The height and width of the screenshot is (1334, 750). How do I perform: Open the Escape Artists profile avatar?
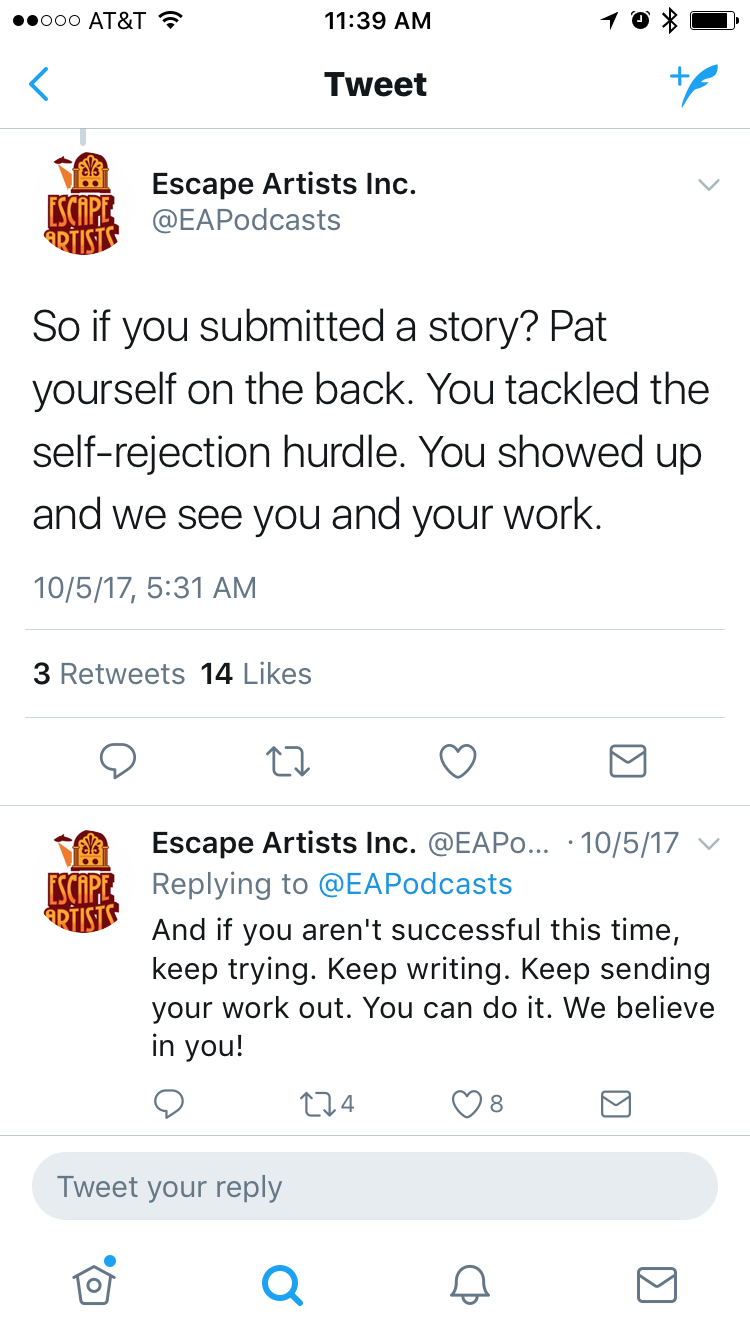pos(83,203)
